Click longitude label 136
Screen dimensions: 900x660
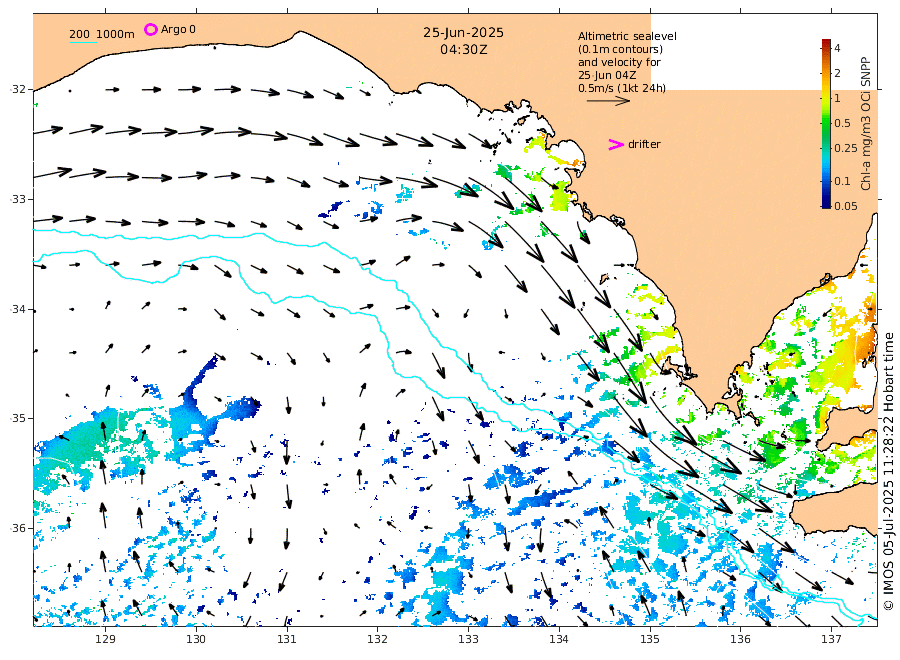coord(740,639)
